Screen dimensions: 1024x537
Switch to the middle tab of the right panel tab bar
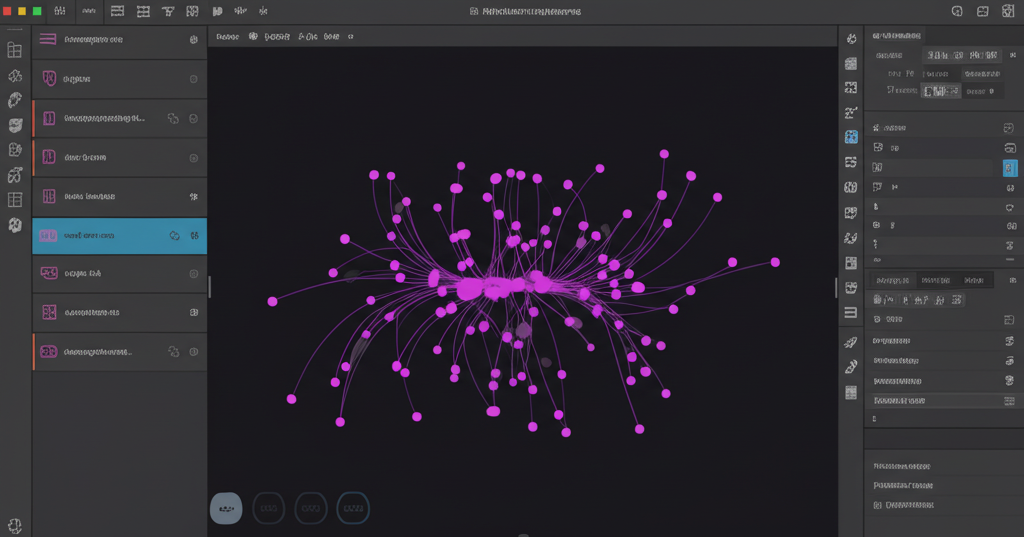(x=935, y=280)
